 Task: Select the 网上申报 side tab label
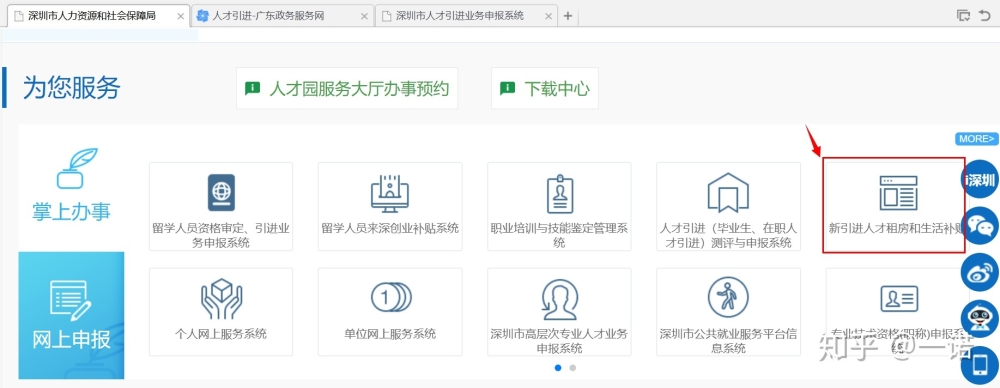coord(71,340)
